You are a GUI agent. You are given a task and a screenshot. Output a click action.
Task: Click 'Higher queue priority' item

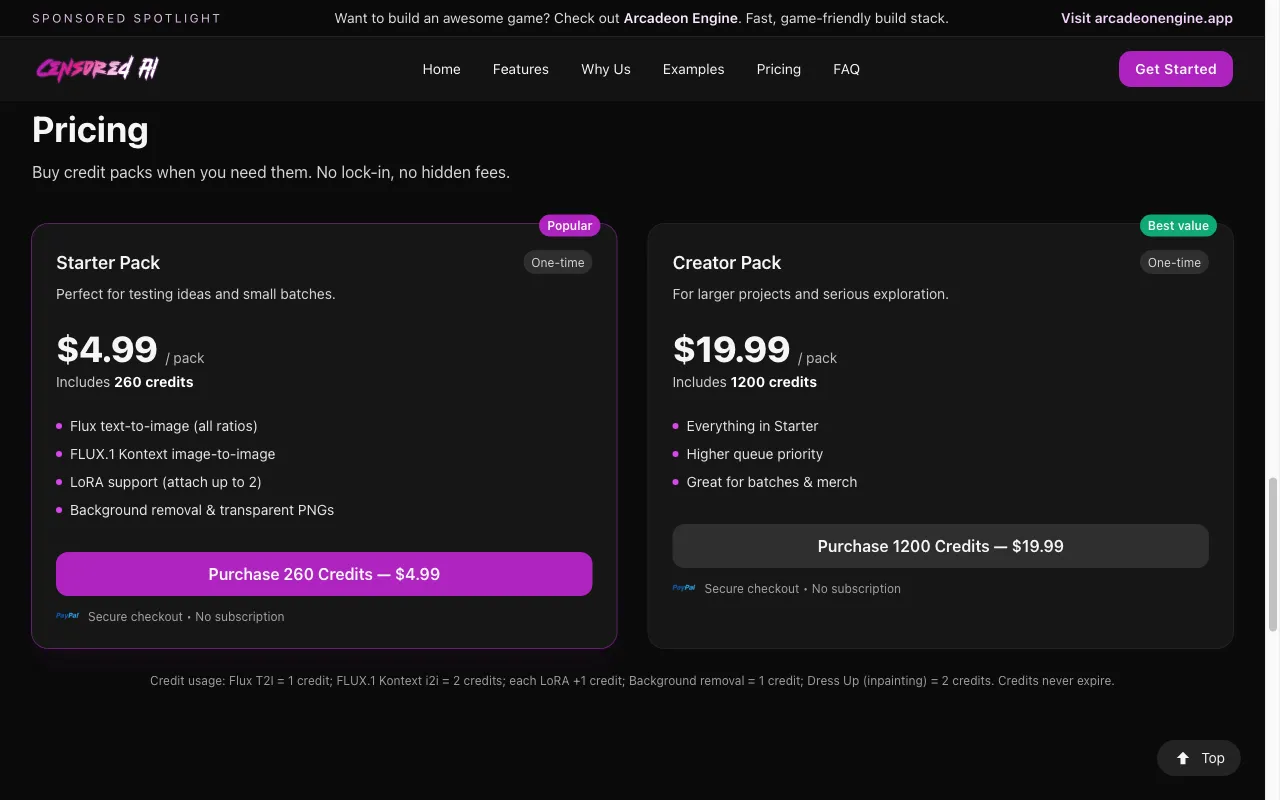(755, 454)
